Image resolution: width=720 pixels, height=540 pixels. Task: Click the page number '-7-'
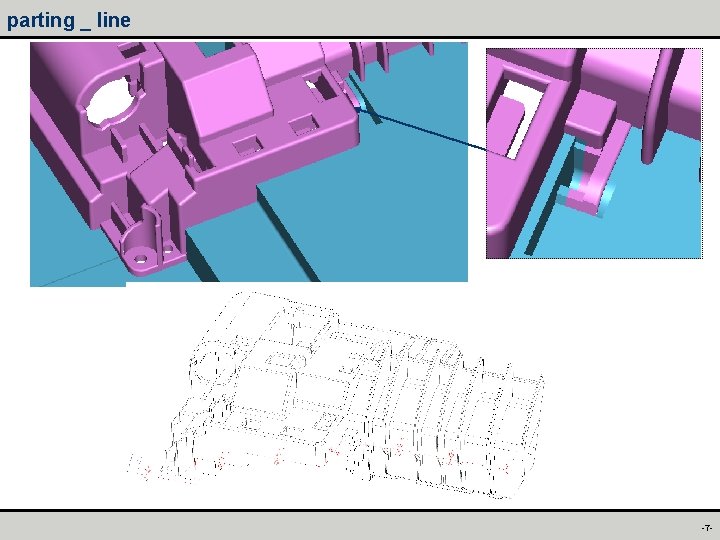click(706, 527)
